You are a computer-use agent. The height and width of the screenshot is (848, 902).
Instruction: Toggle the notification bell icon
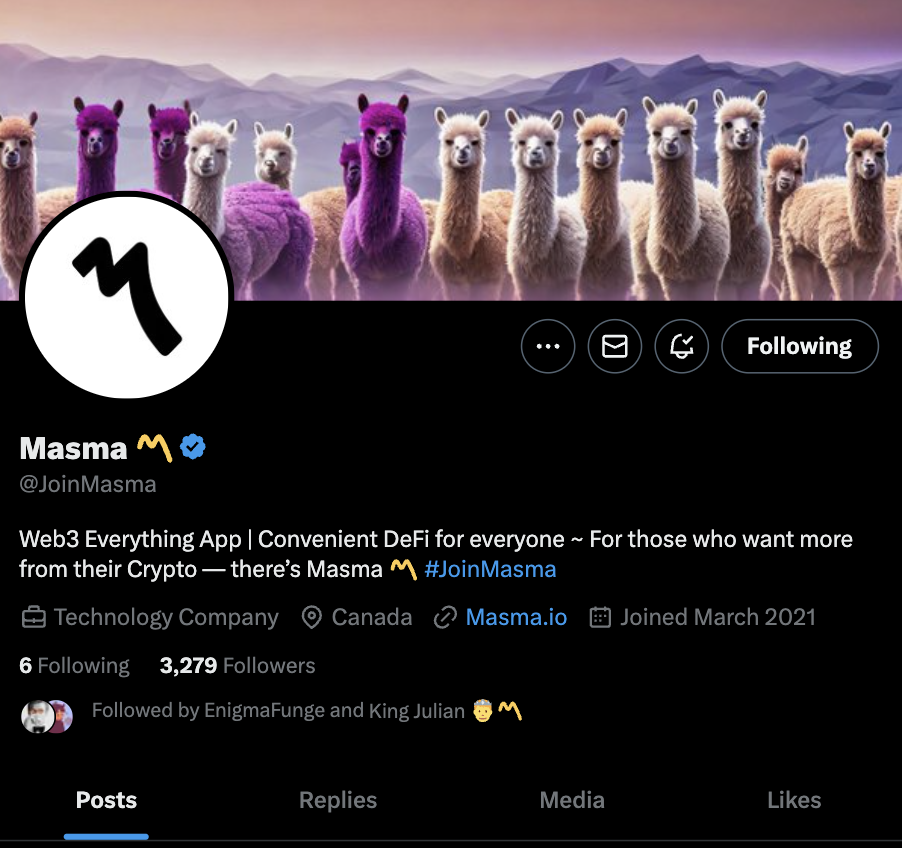tap(682, 346)
